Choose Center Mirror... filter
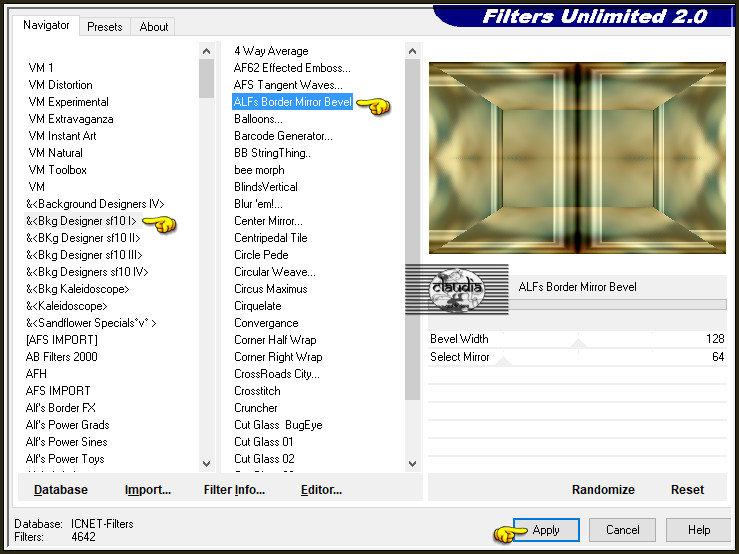Image resolution: width=739 pixels, height=554 pixels. (268, 221)
